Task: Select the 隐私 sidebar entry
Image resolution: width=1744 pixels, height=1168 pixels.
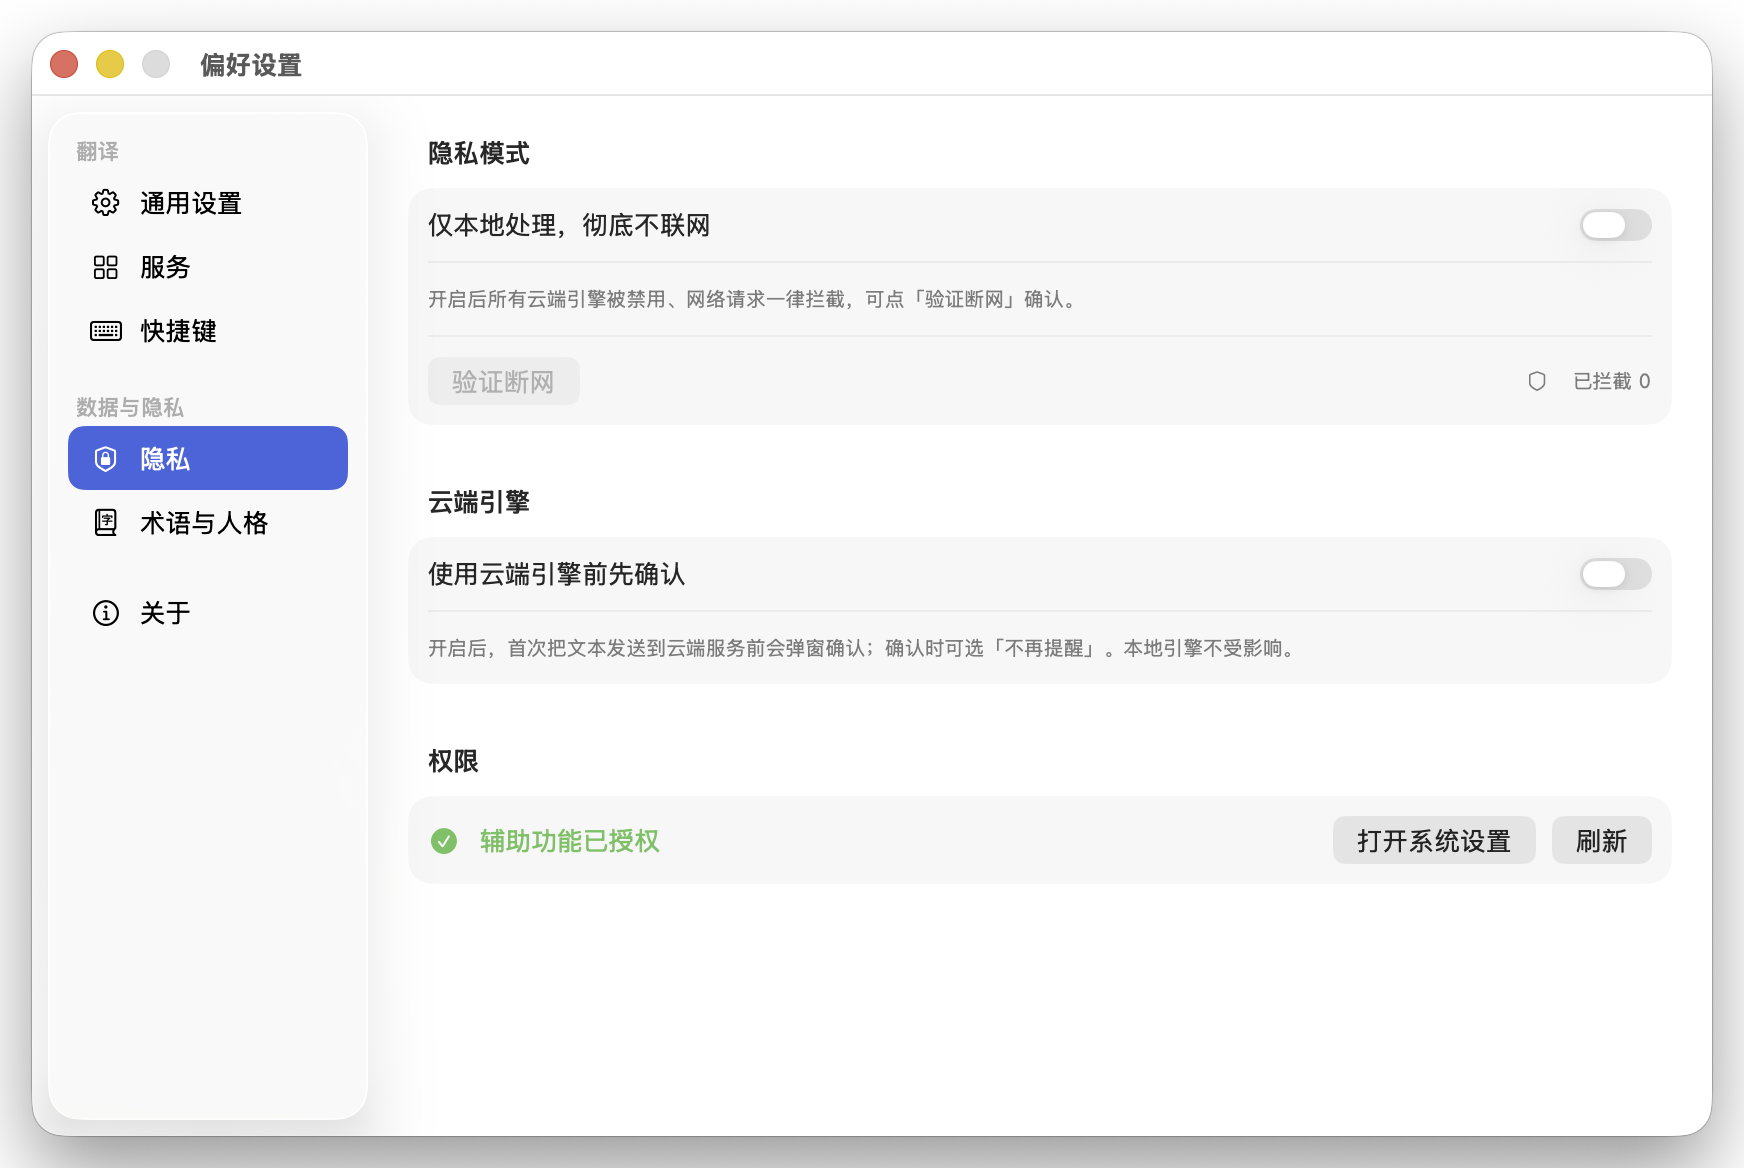Action: [x=208, y=458]
